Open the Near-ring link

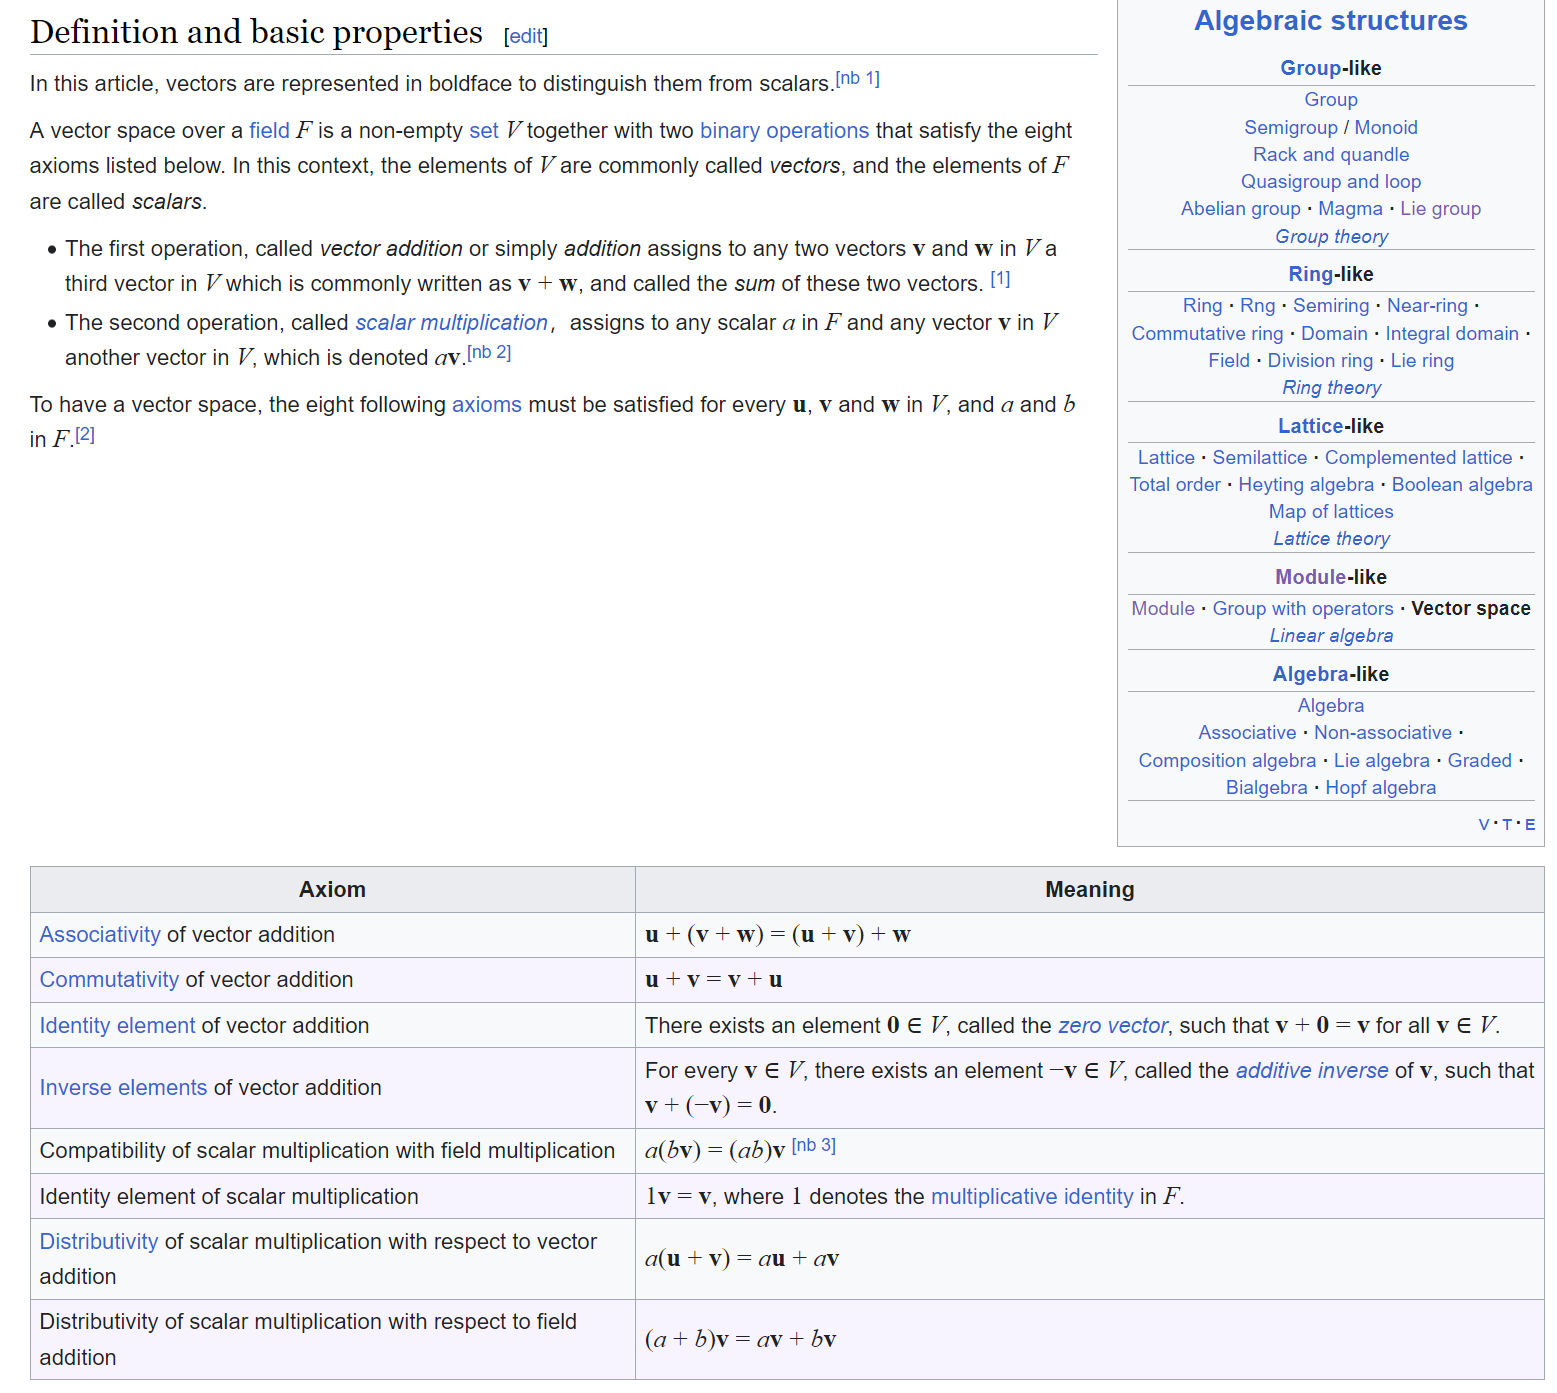[x=1427, y=306]
